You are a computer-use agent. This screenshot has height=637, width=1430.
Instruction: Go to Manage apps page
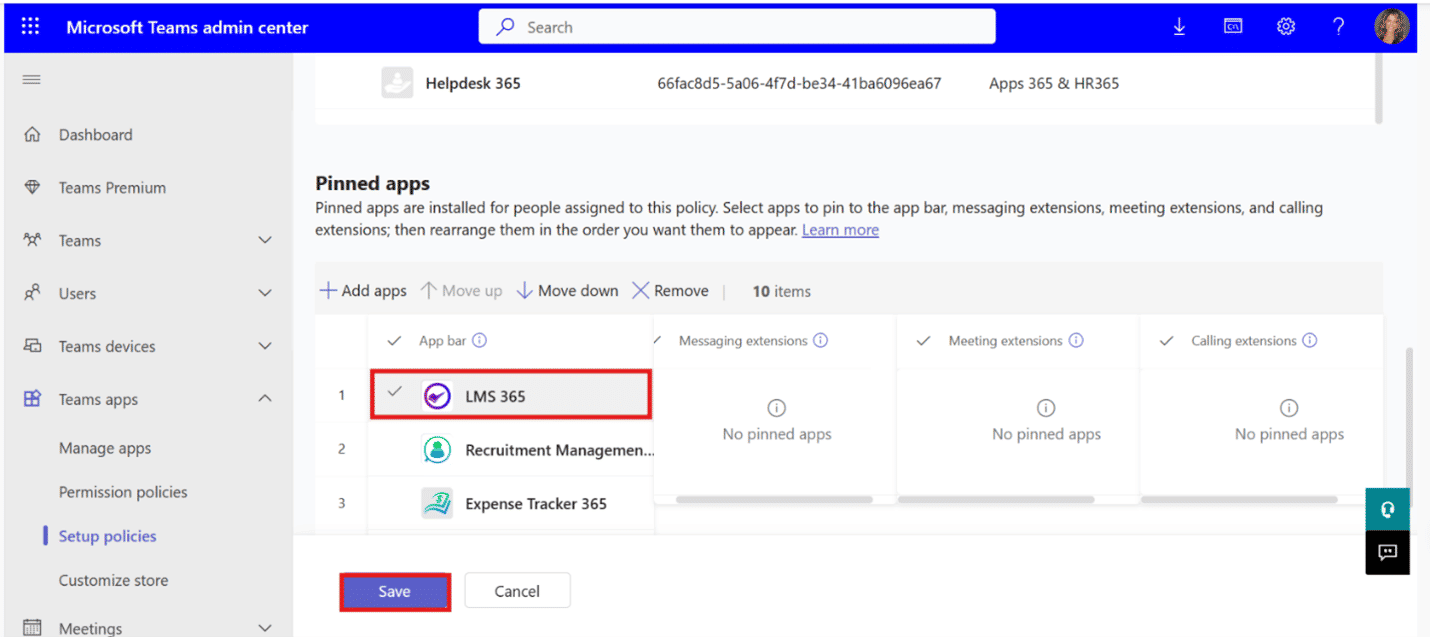(105, 448)
